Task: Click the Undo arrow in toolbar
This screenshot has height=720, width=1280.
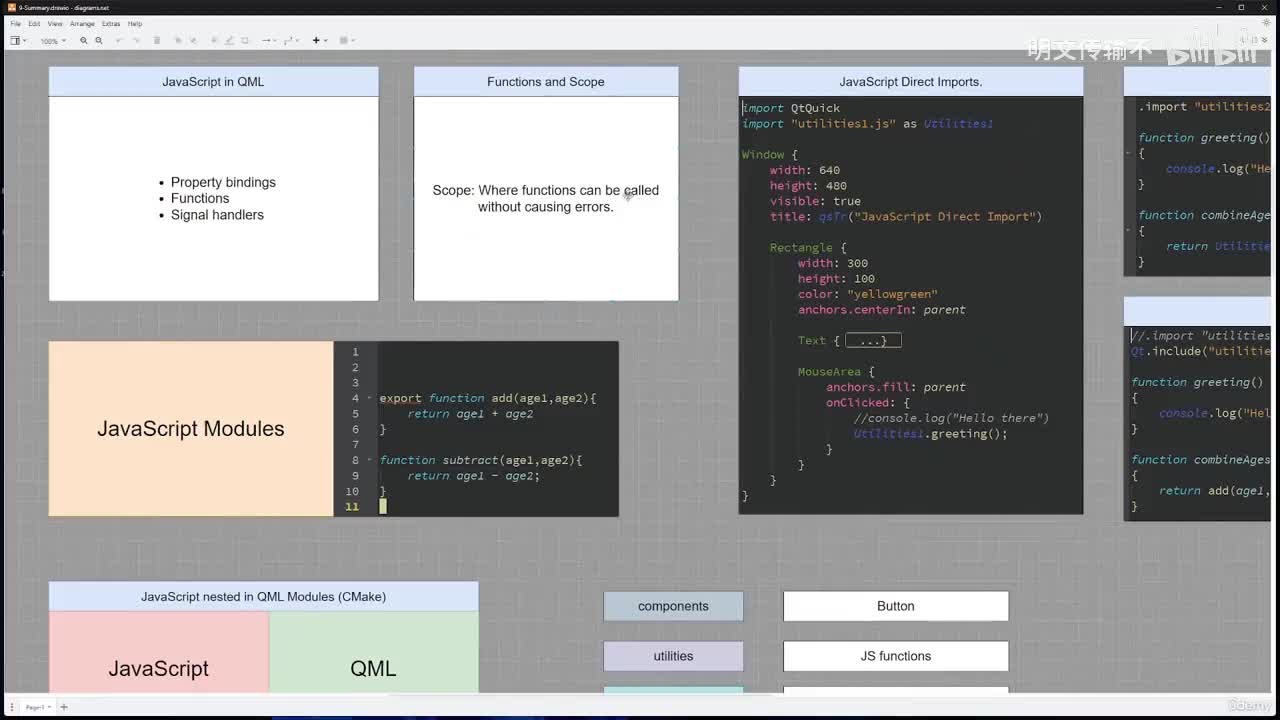Action: coord(119,41)
